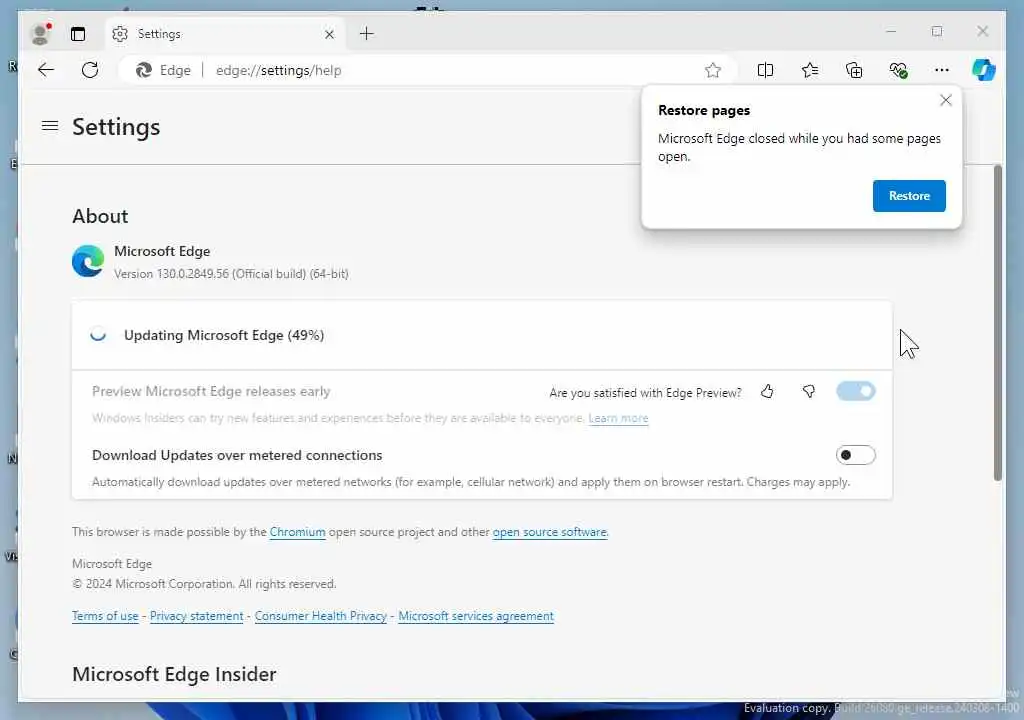Open the Settings and more ellipsis menu
Screen dimensions: 1024x720
click(x=942, y=70)
